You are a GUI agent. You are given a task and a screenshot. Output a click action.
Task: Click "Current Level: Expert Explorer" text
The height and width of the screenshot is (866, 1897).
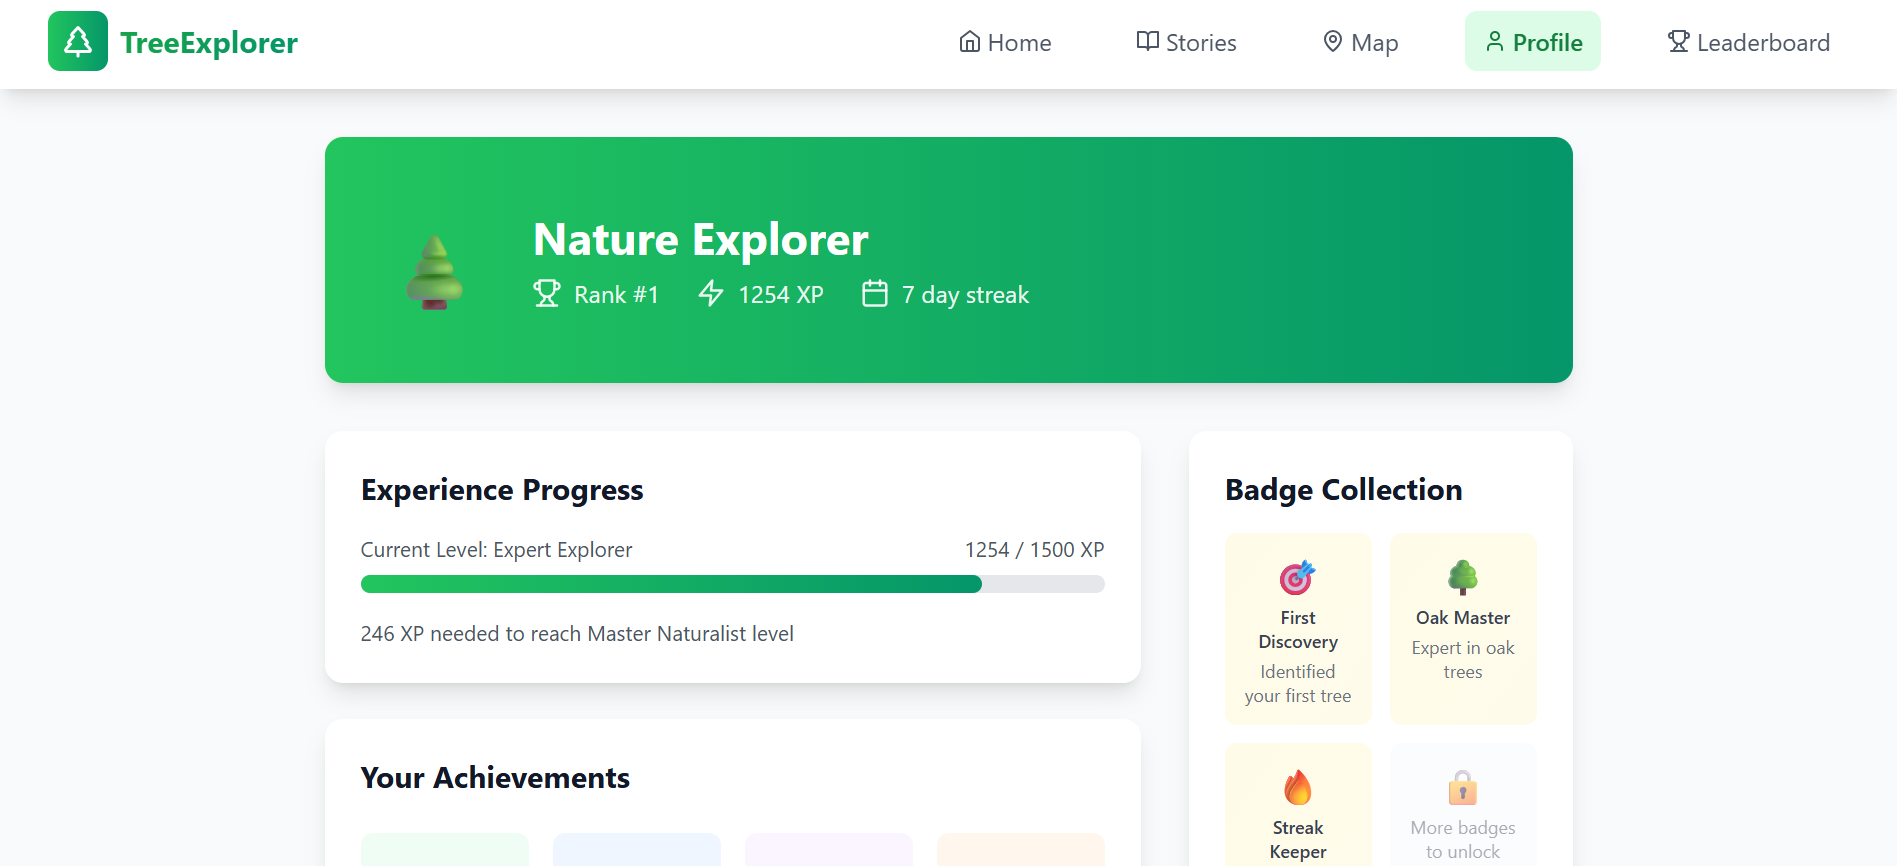coord(496,550)
